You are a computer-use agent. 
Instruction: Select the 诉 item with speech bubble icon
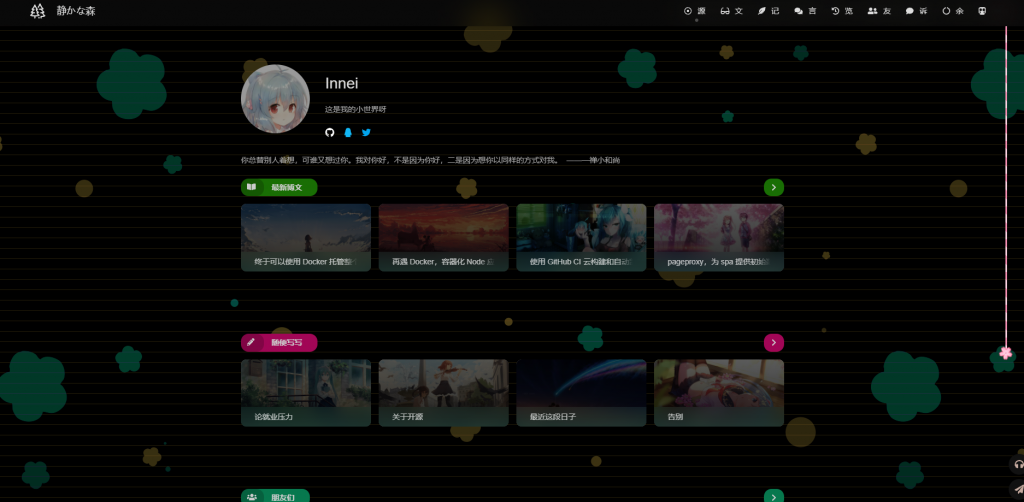pyautogui.click(x=916, y=11)
